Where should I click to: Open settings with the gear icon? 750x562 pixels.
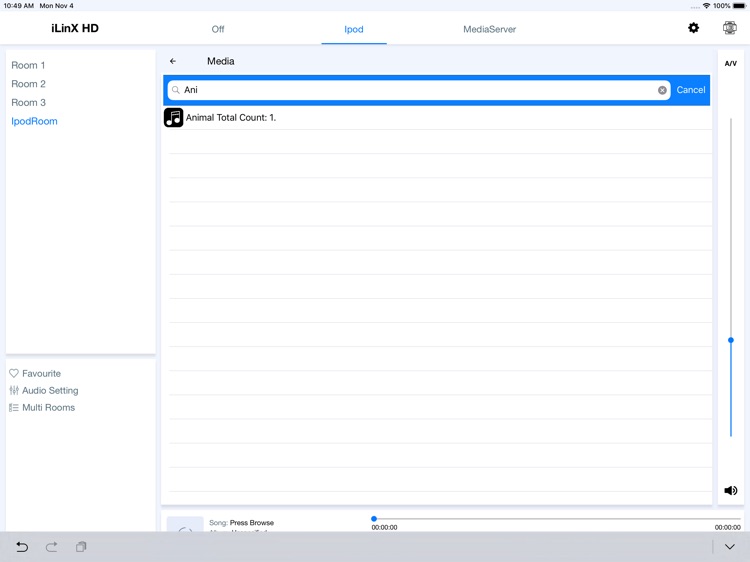[x=693, y=28]
